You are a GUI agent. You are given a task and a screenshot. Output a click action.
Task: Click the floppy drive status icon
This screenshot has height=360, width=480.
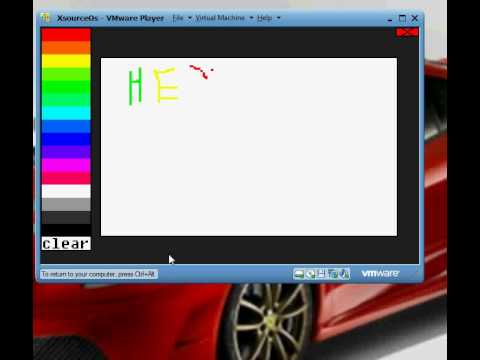coord(321,274)
